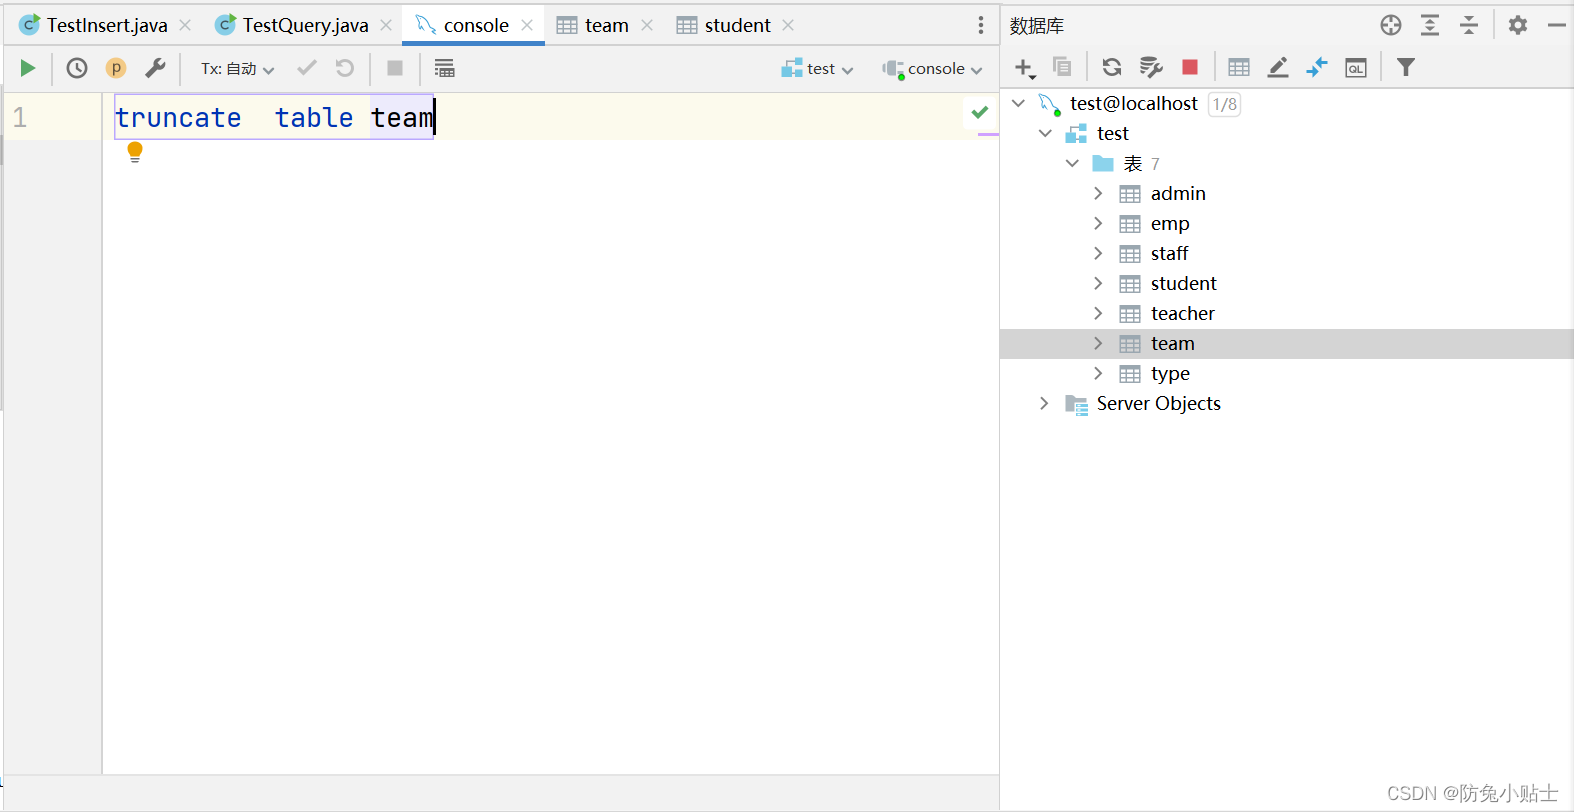Click the locate target crosshair icon
Image resolution: width=1574 pixels, height=812 pixels.
point(1391,25)
